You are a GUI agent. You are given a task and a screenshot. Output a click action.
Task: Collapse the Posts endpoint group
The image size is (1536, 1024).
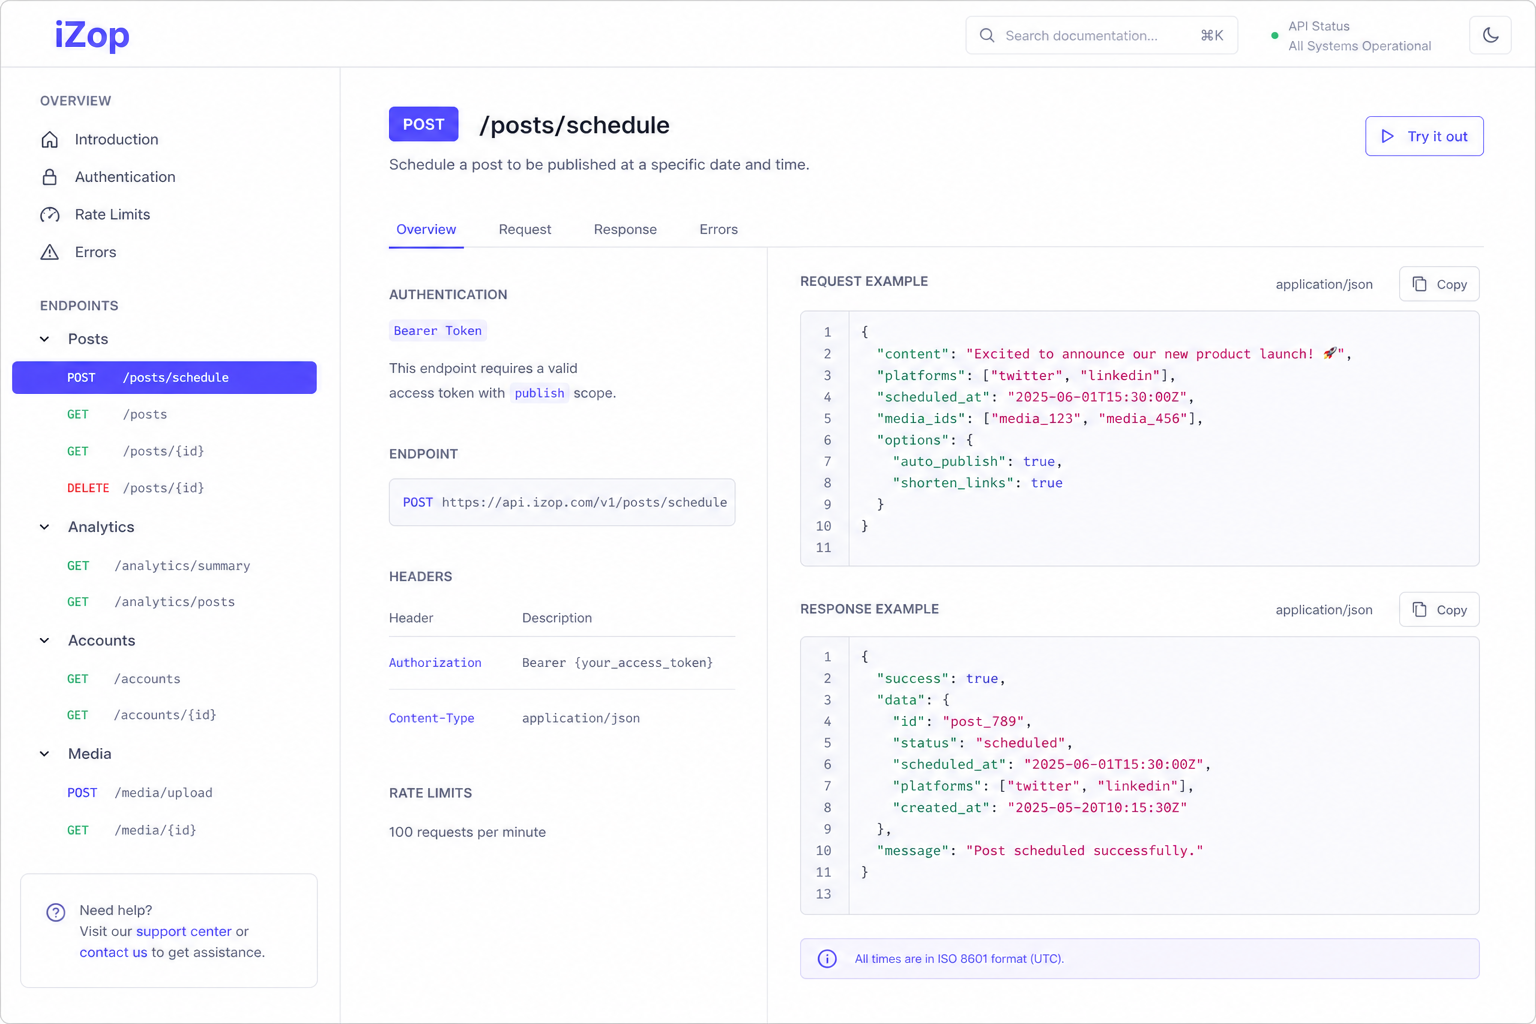(x=45, y=339)
